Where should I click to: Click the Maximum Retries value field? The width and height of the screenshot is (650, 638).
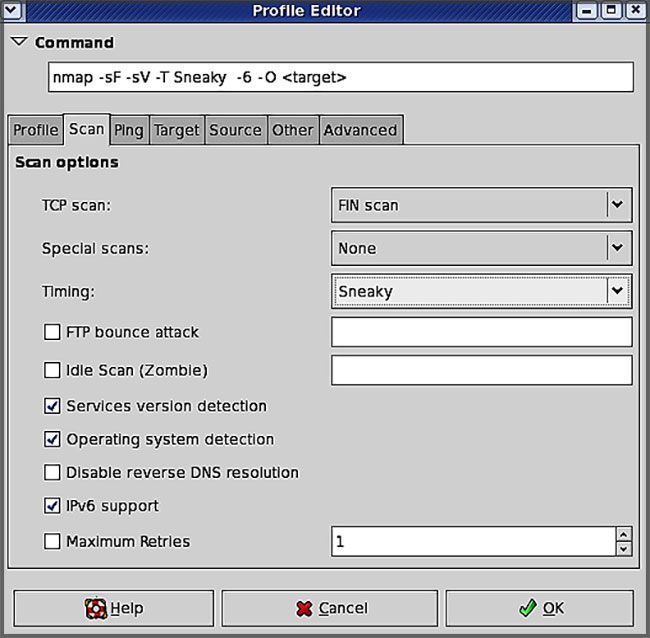(x=474, y=541)
